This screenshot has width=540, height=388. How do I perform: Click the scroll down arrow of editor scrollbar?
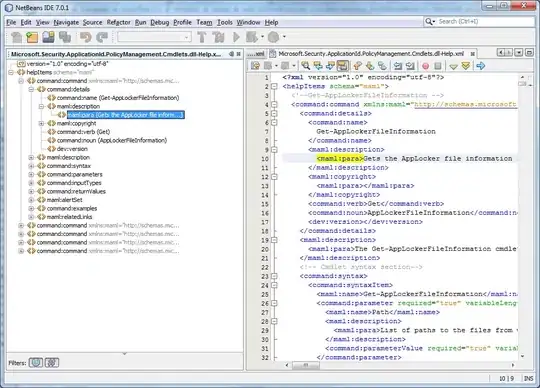522,356
